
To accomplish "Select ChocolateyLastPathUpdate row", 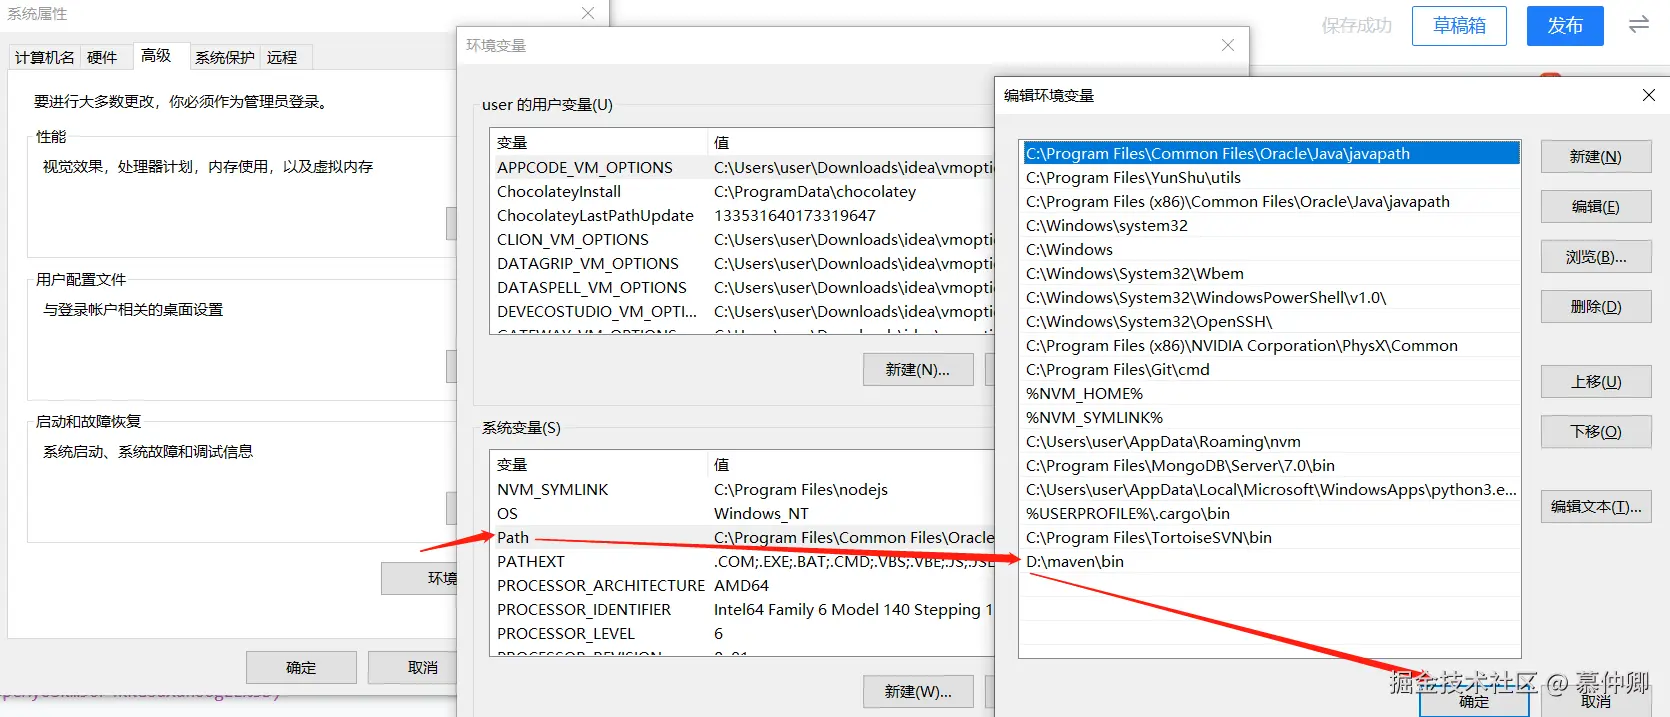I will 743,215.
